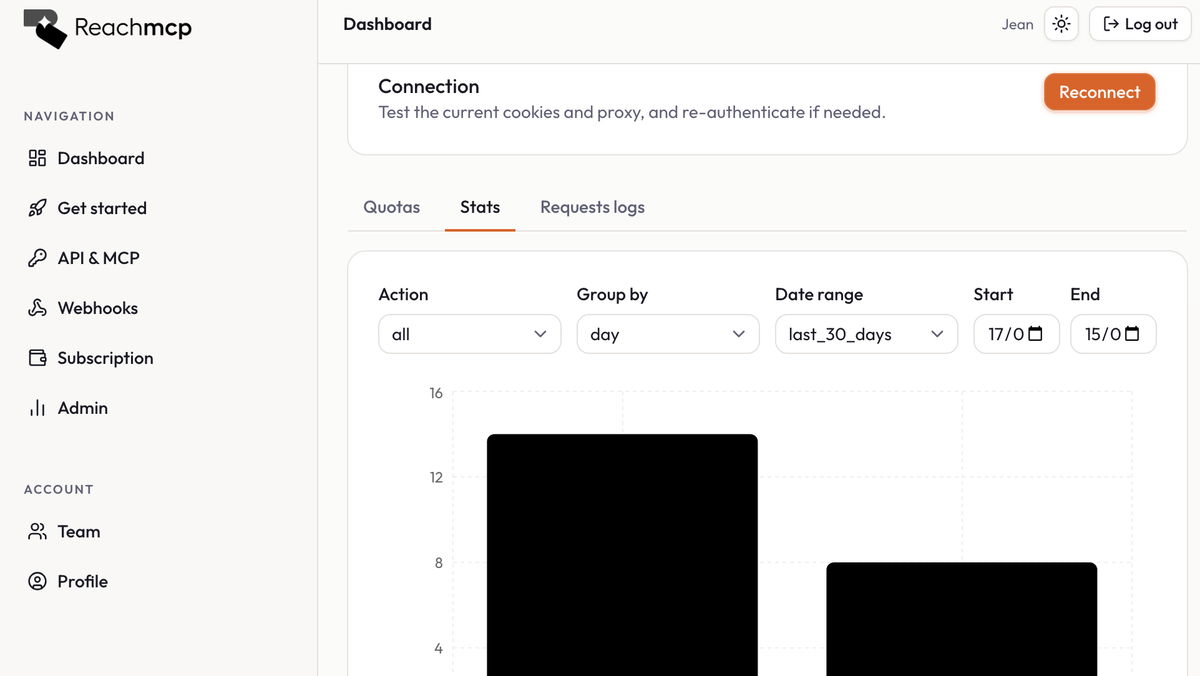This screenshot has height=676, width=1200.
Task: Switch to the Quotas tab
Action: (392, 207)
